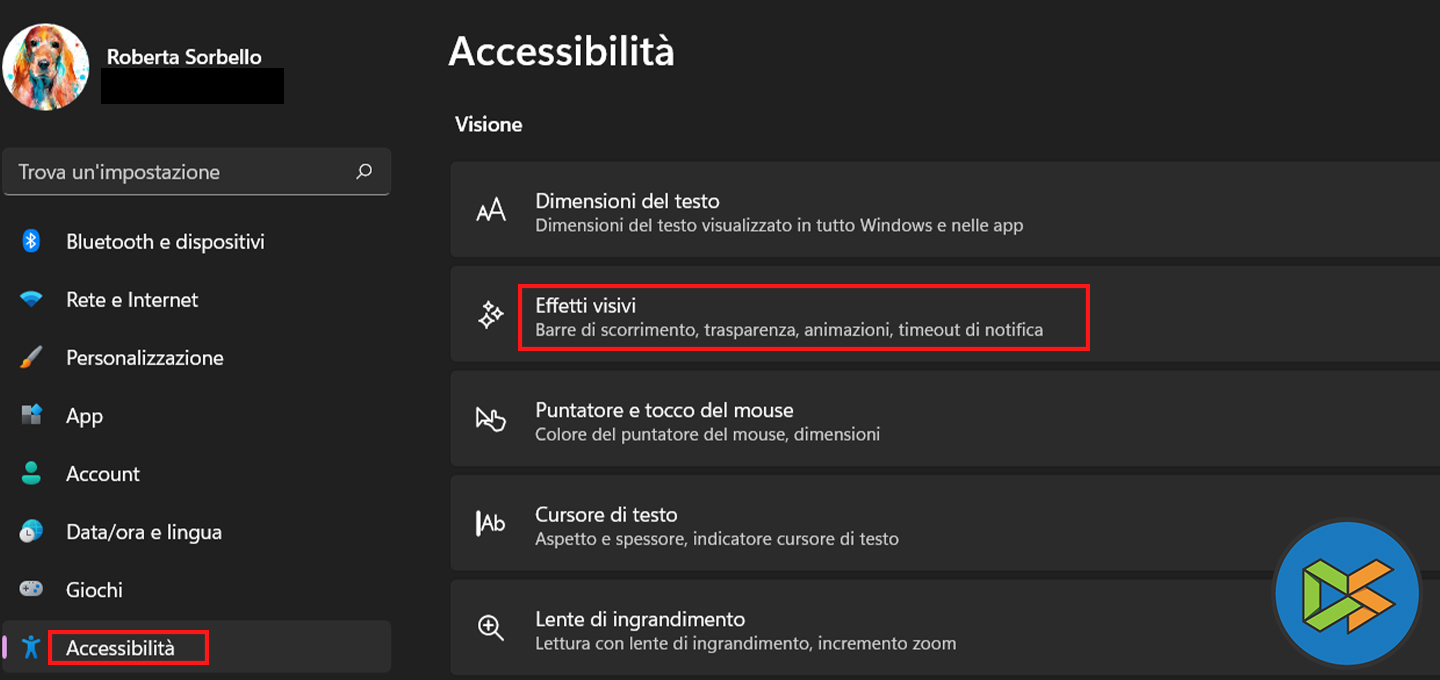The image size is (1440, 680).
Task: Click the App grid icon
Action: pos(31,415)
